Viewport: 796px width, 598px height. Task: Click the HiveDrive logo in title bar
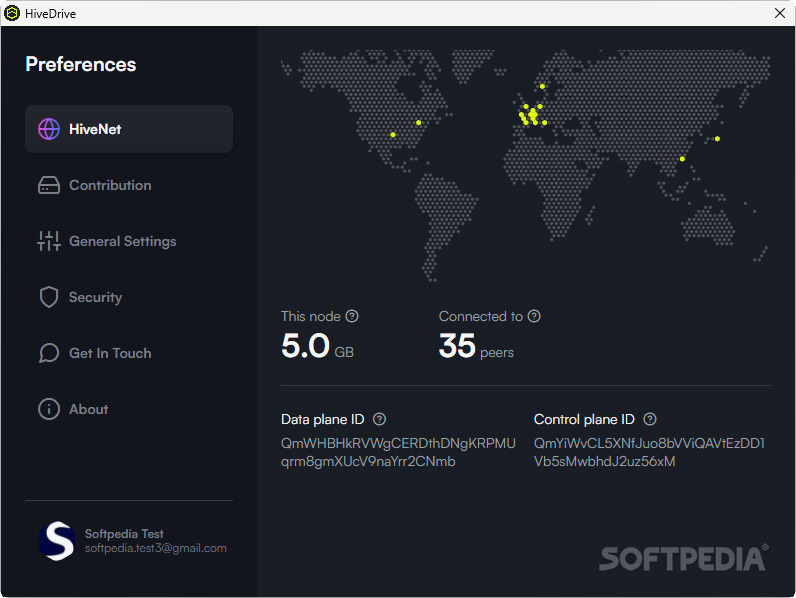coord(12,13)
